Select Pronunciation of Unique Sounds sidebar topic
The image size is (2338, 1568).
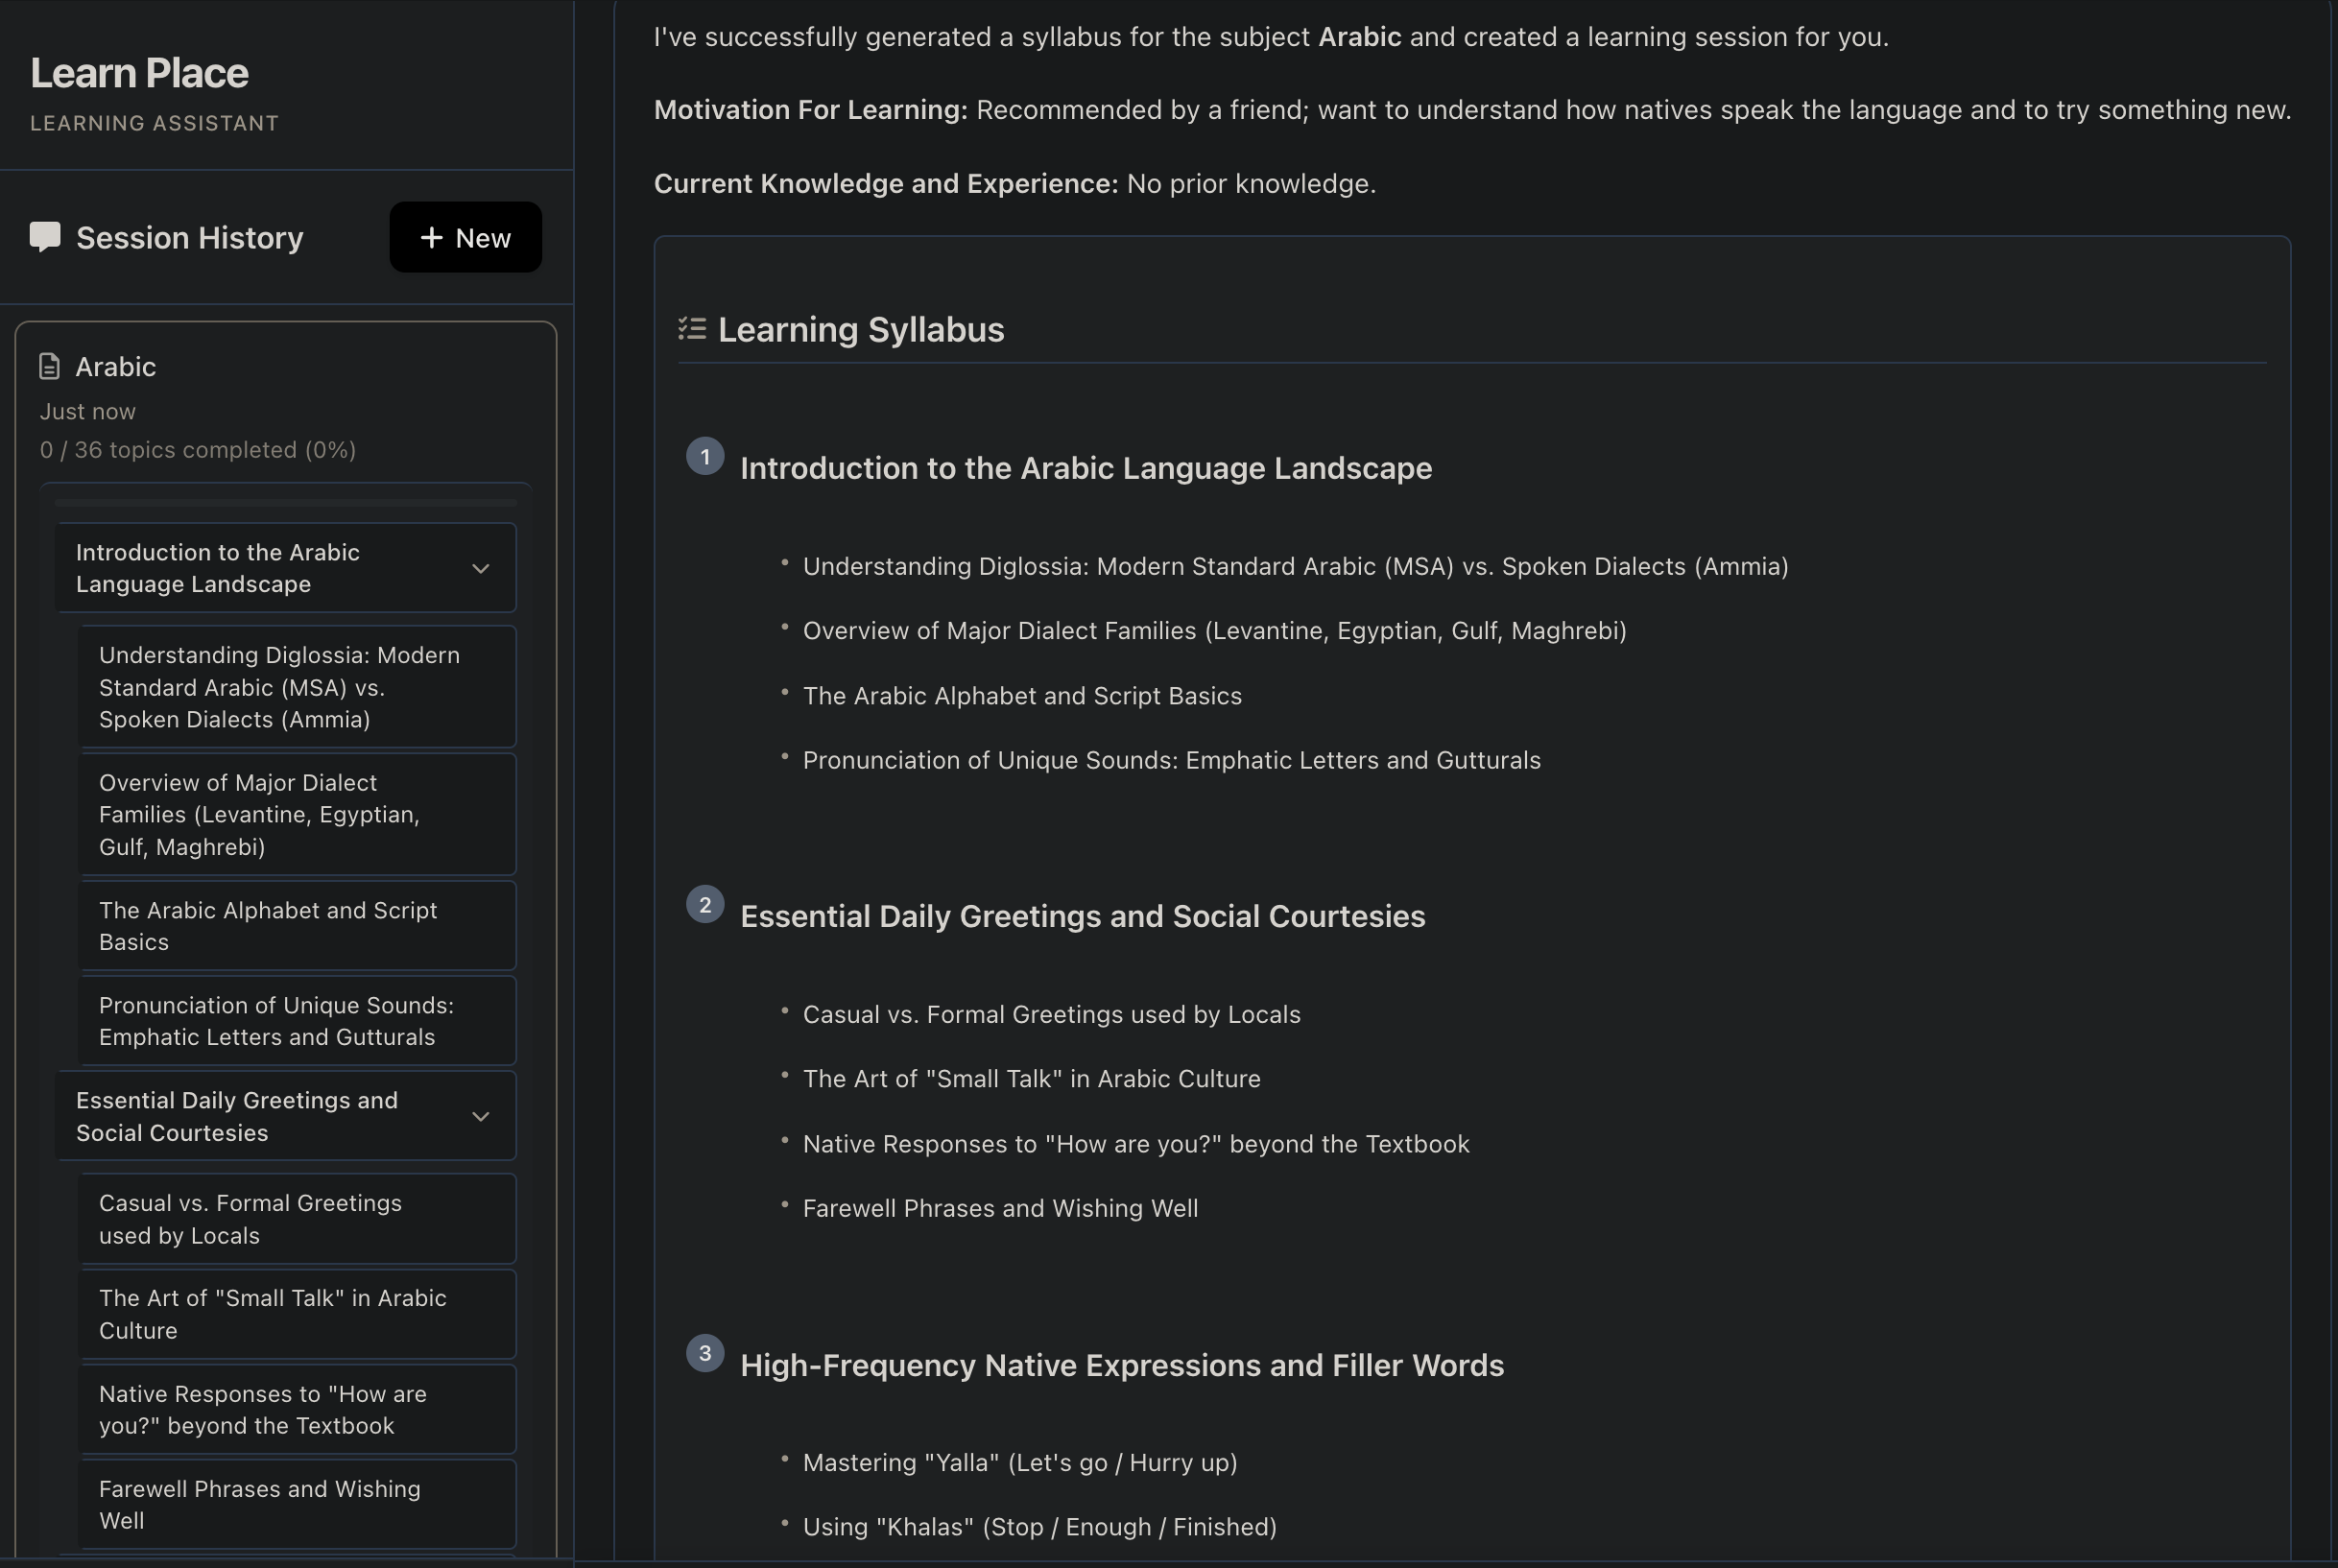tap(296, 1021)
